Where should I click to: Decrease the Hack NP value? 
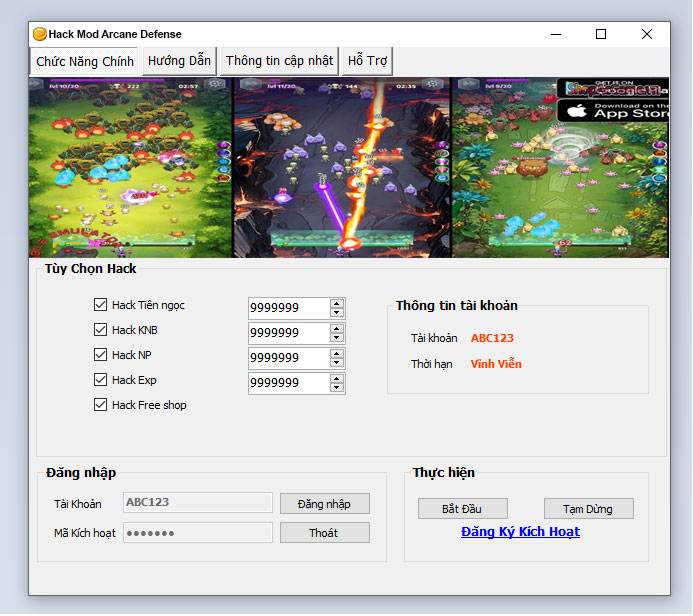click(337, 362)
